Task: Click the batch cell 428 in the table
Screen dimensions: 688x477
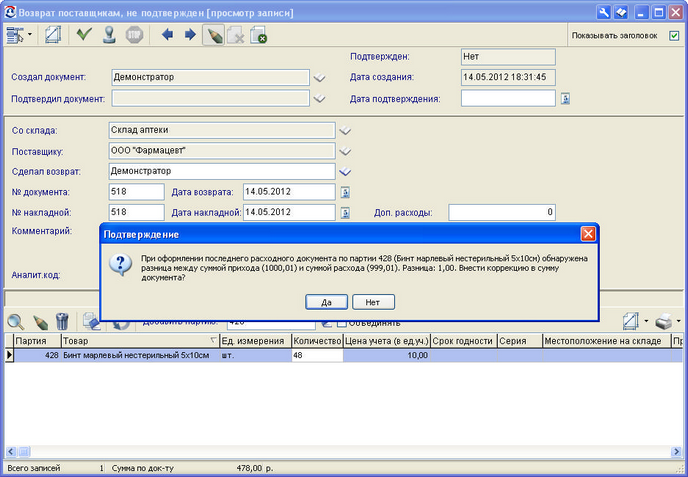Action: tap(37, 355)
